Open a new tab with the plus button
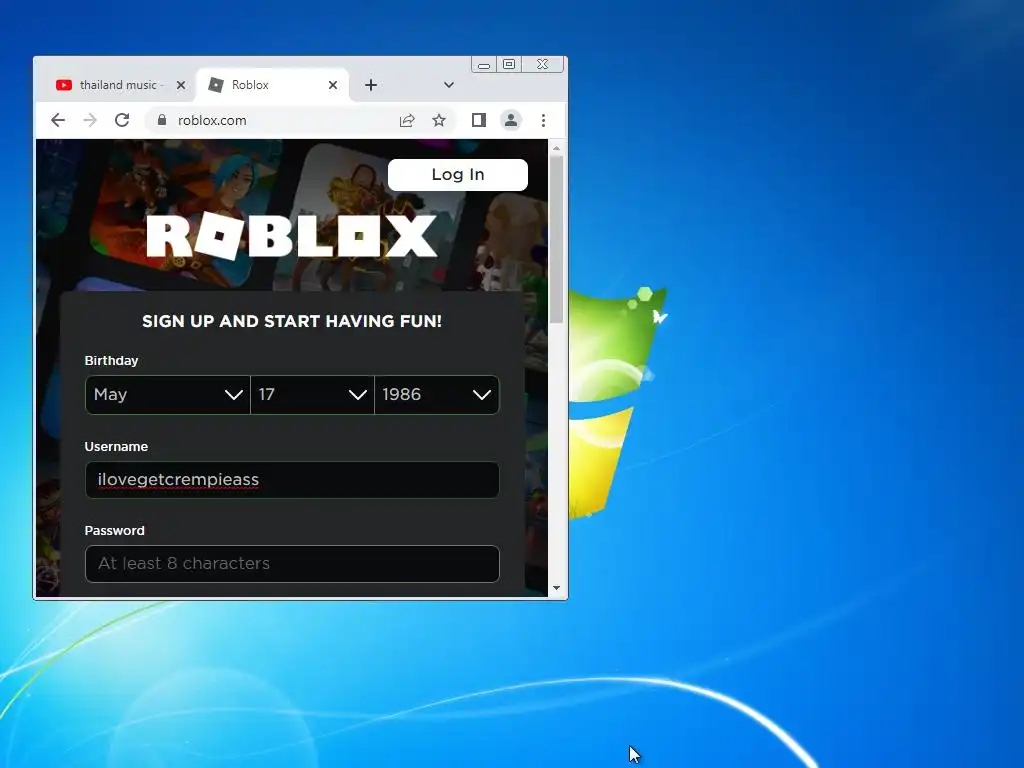 tap(371, 85)
